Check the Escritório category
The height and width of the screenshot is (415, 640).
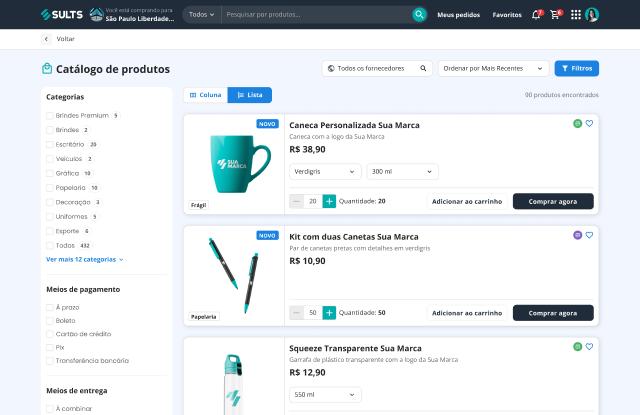click(x=50, y=144)
